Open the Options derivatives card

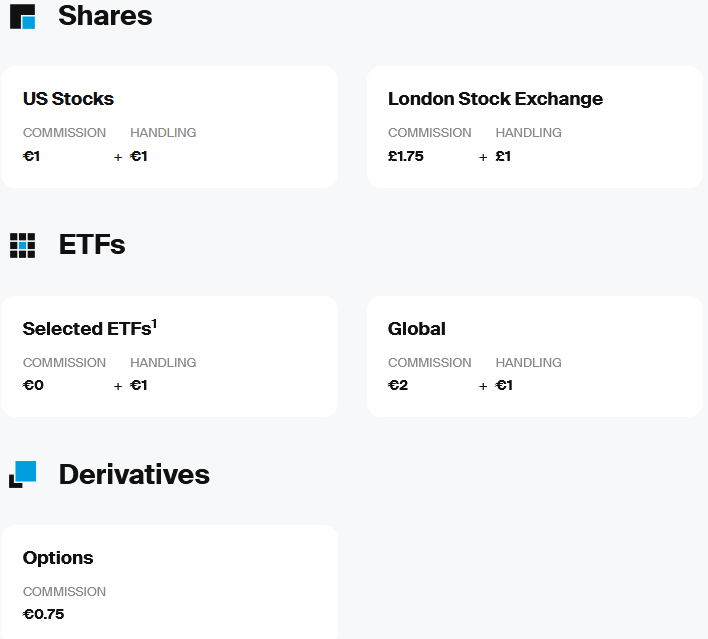pos(169,582)
